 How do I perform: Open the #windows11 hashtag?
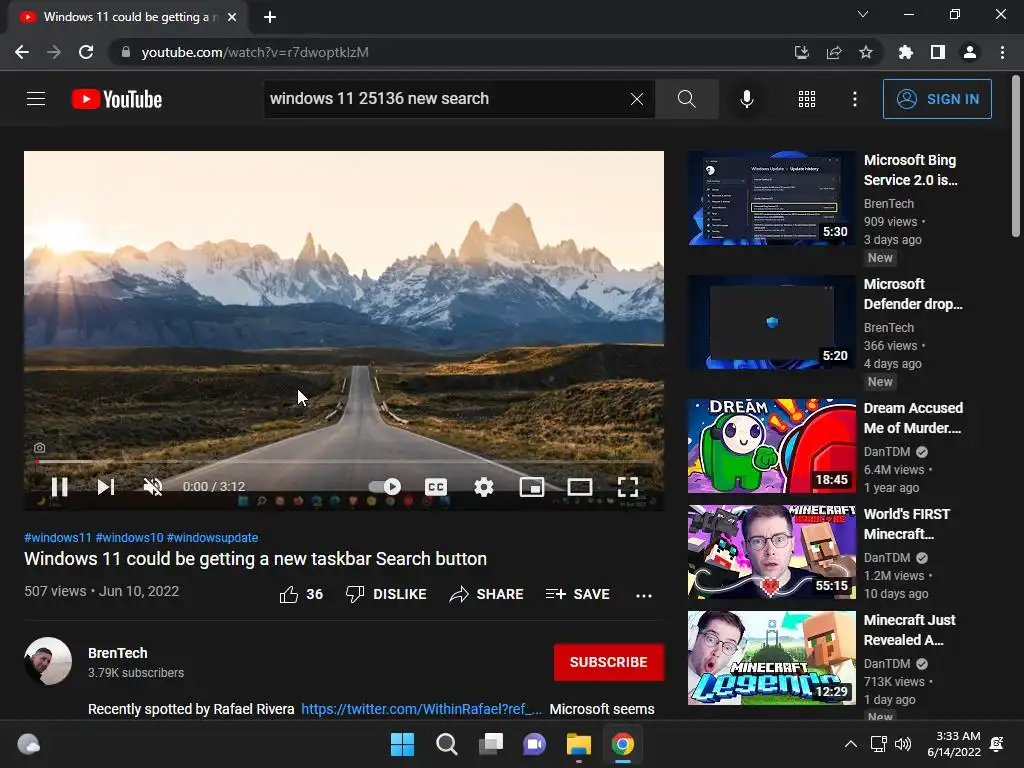click(x=57, y=537)
